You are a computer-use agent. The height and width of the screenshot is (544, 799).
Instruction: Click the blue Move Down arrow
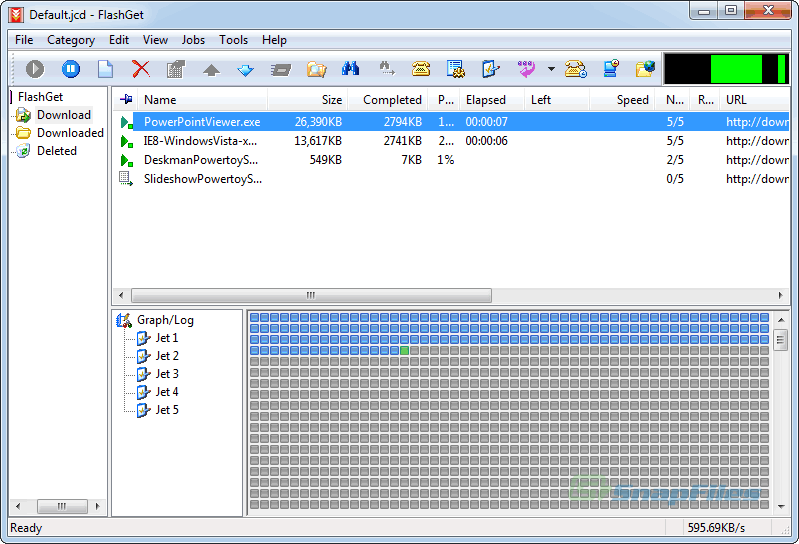[x=246, y=70]
